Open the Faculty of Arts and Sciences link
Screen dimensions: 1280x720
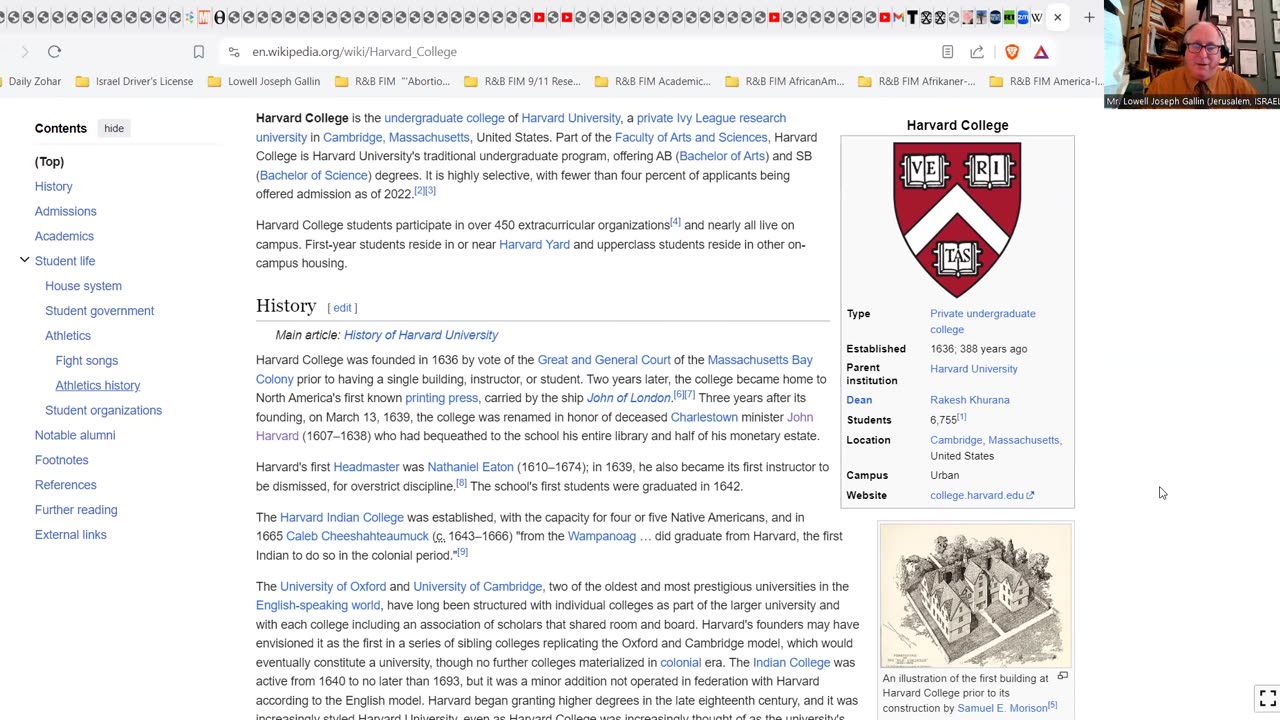point(691,137)
